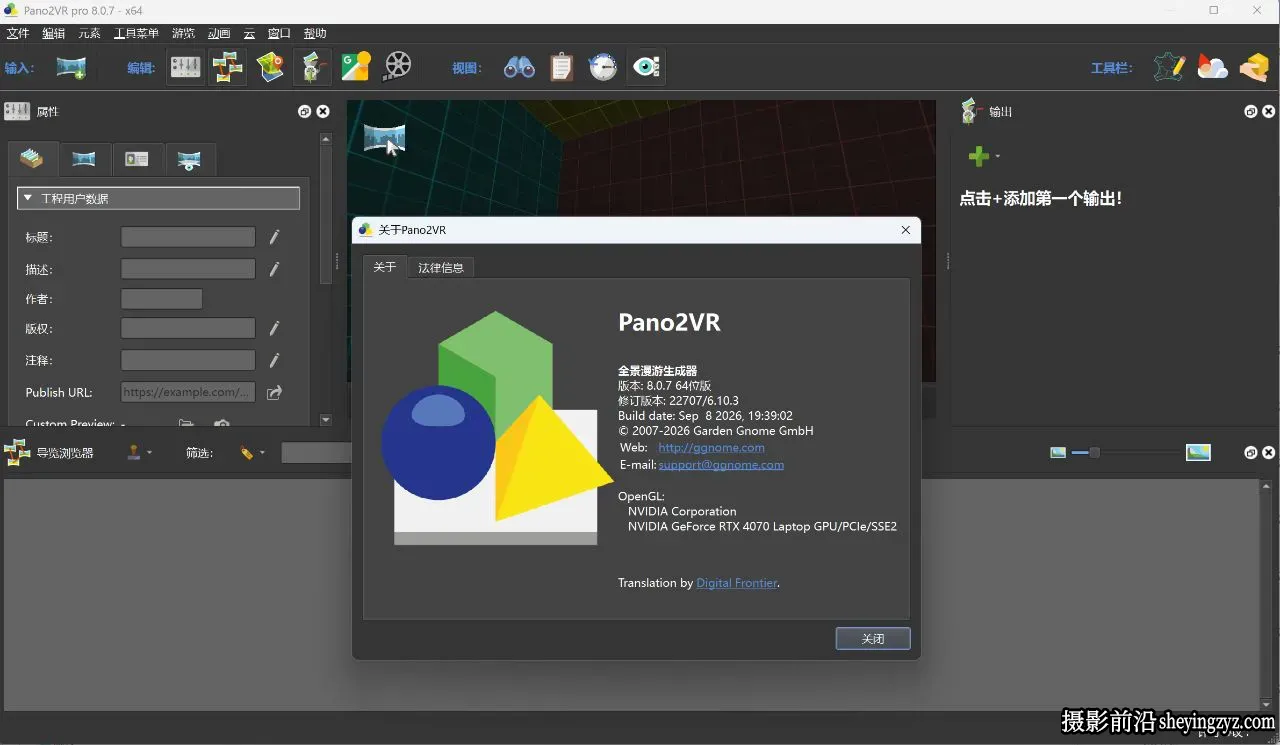Screen dimensions: 1280x745
Task: Open the Skin Editor toolbar icon
Action: click(x=1170, y=67)
